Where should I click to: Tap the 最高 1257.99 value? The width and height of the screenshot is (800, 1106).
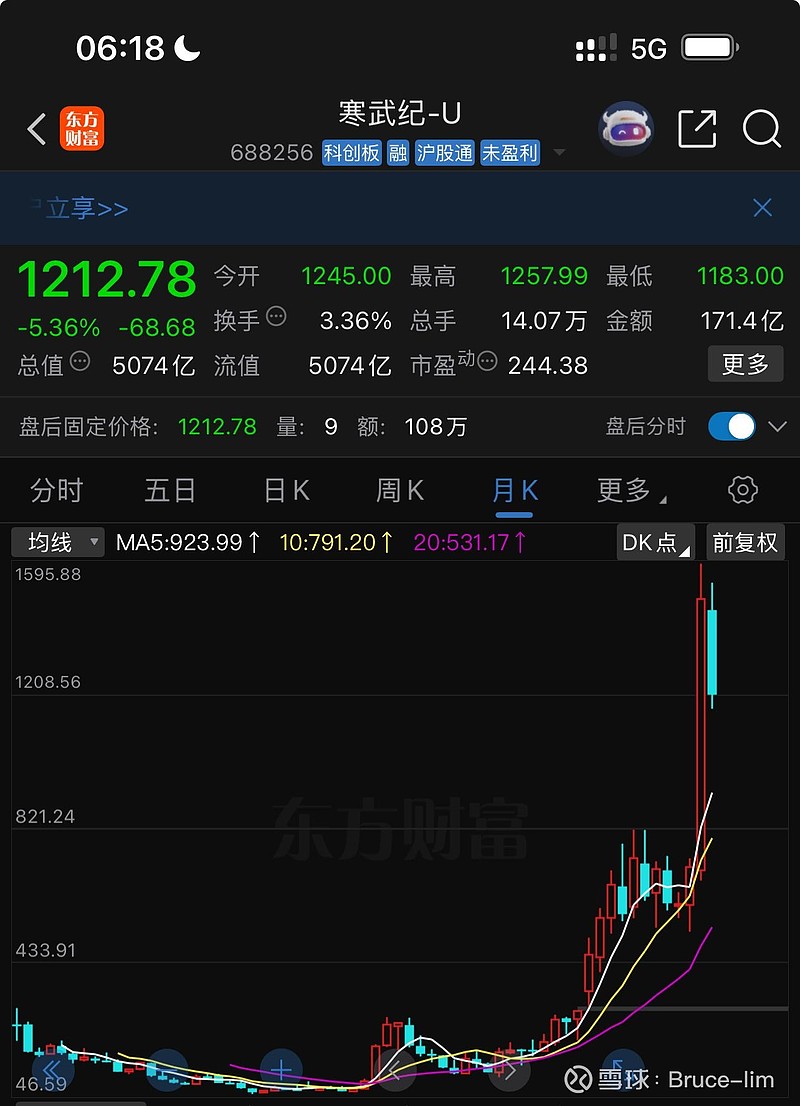pyautogui.click(x=544, y=276)
